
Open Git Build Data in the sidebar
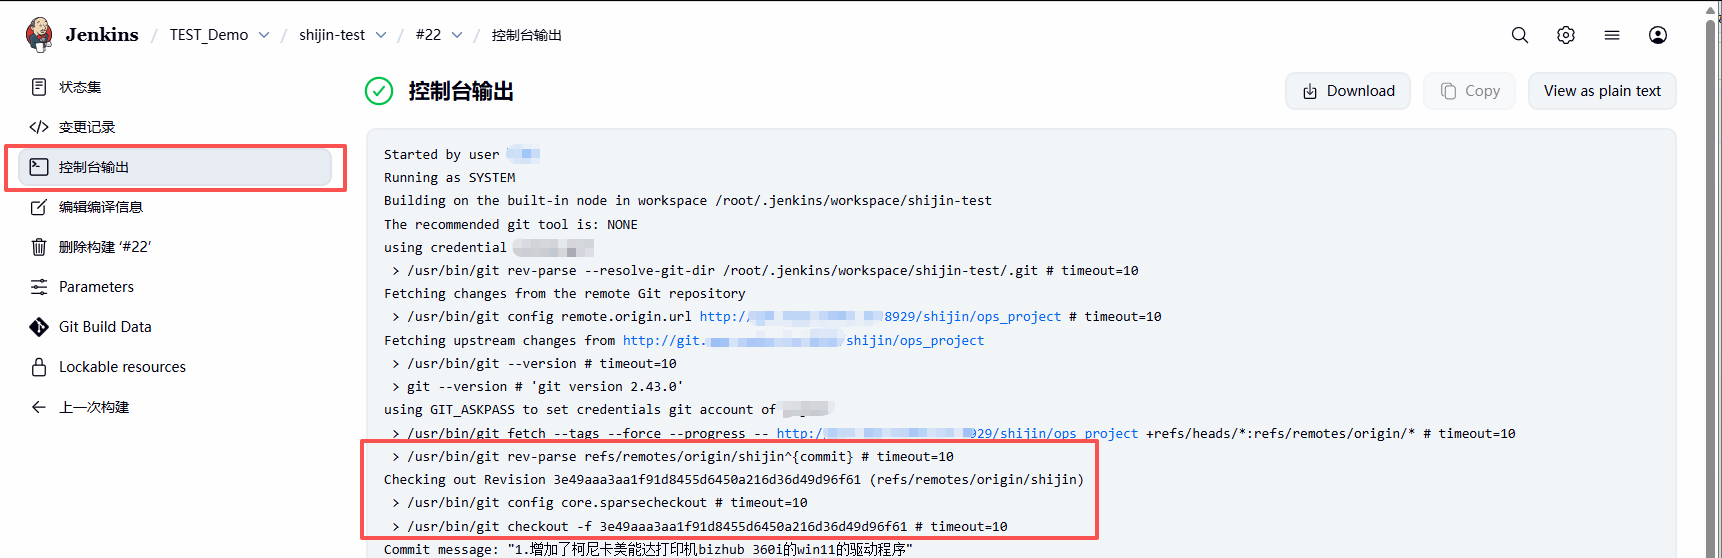(x=175, y=327)
